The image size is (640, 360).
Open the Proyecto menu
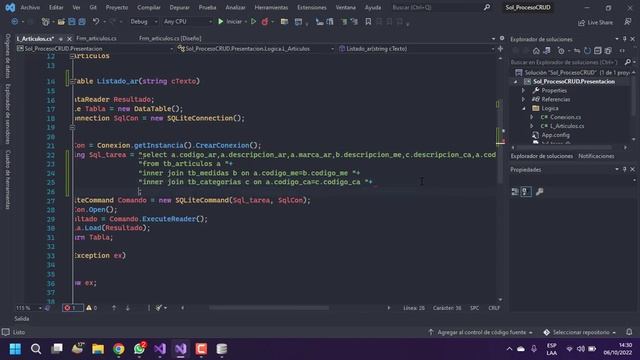coord(117,7)
